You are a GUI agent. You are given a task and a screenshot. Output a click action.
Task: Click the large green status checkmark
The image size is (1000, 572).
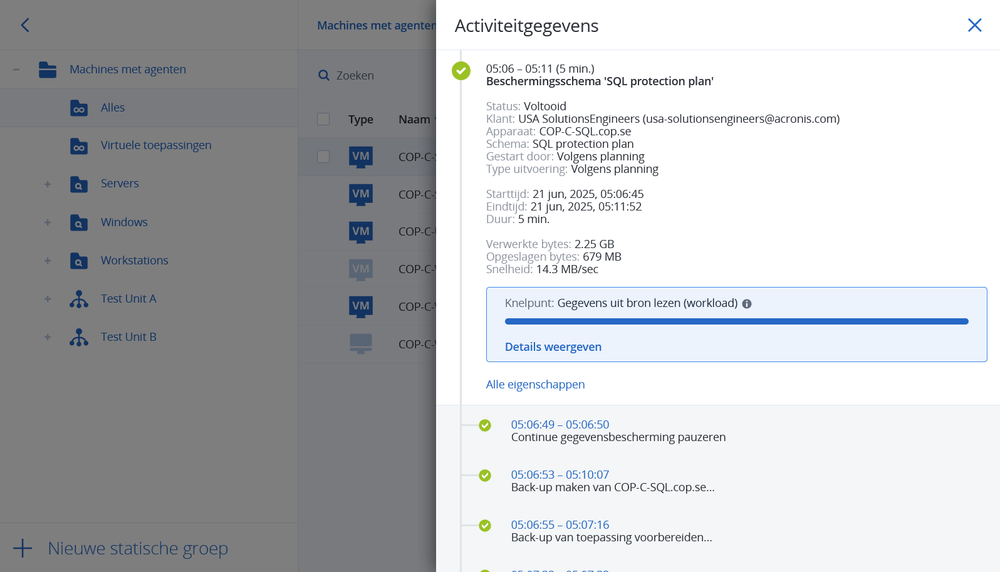coord(461,71)
